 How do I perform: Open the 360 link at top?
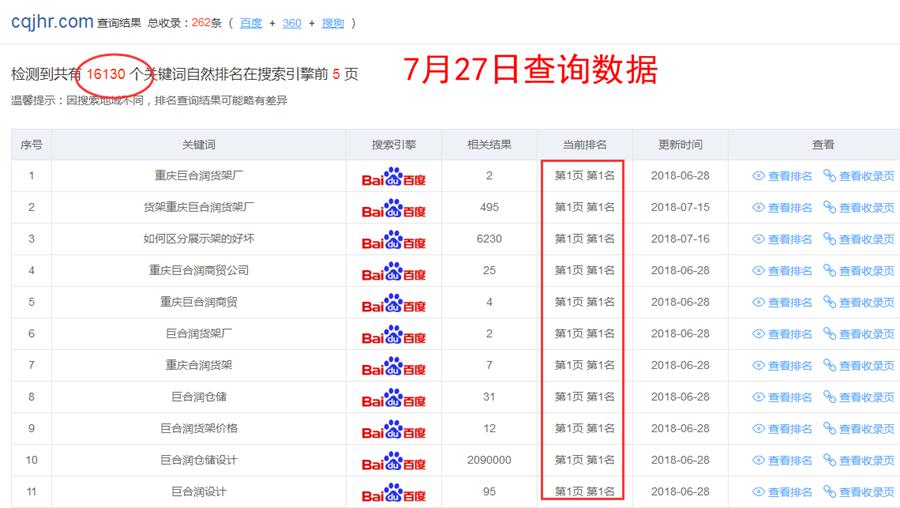pos(291,23)
